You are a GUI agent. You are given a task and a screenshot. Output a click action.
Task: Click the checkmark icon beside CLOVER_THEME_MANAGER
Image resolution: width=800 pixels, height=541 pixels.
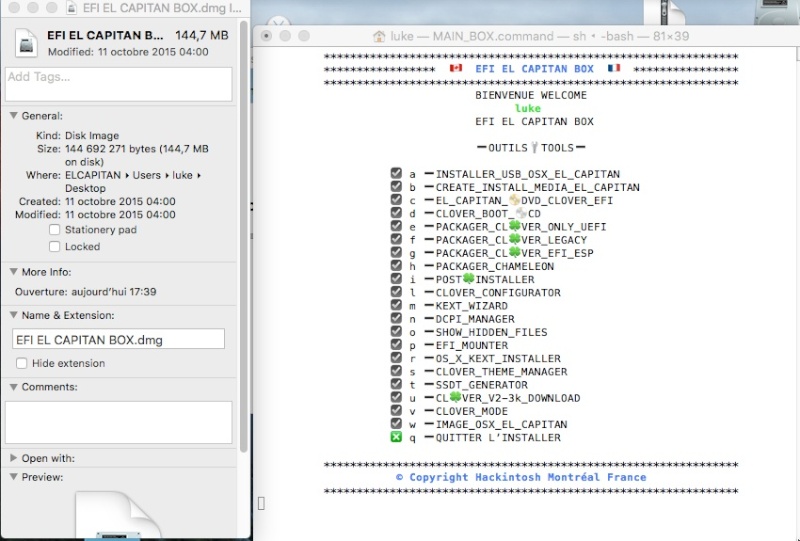tap(396, 371)
